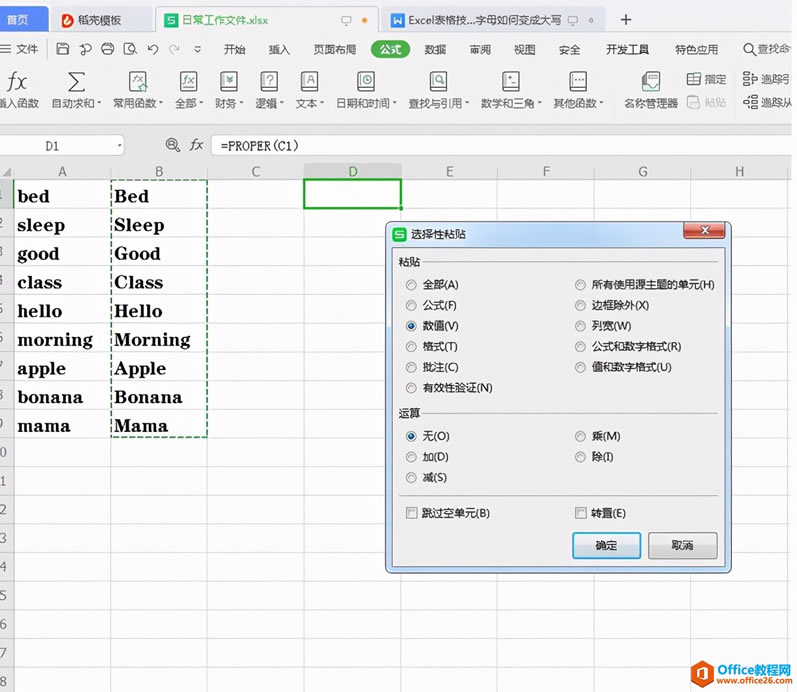
Task: Switch to the 开发工具 ribbon tab
Action: click(627, 49)
